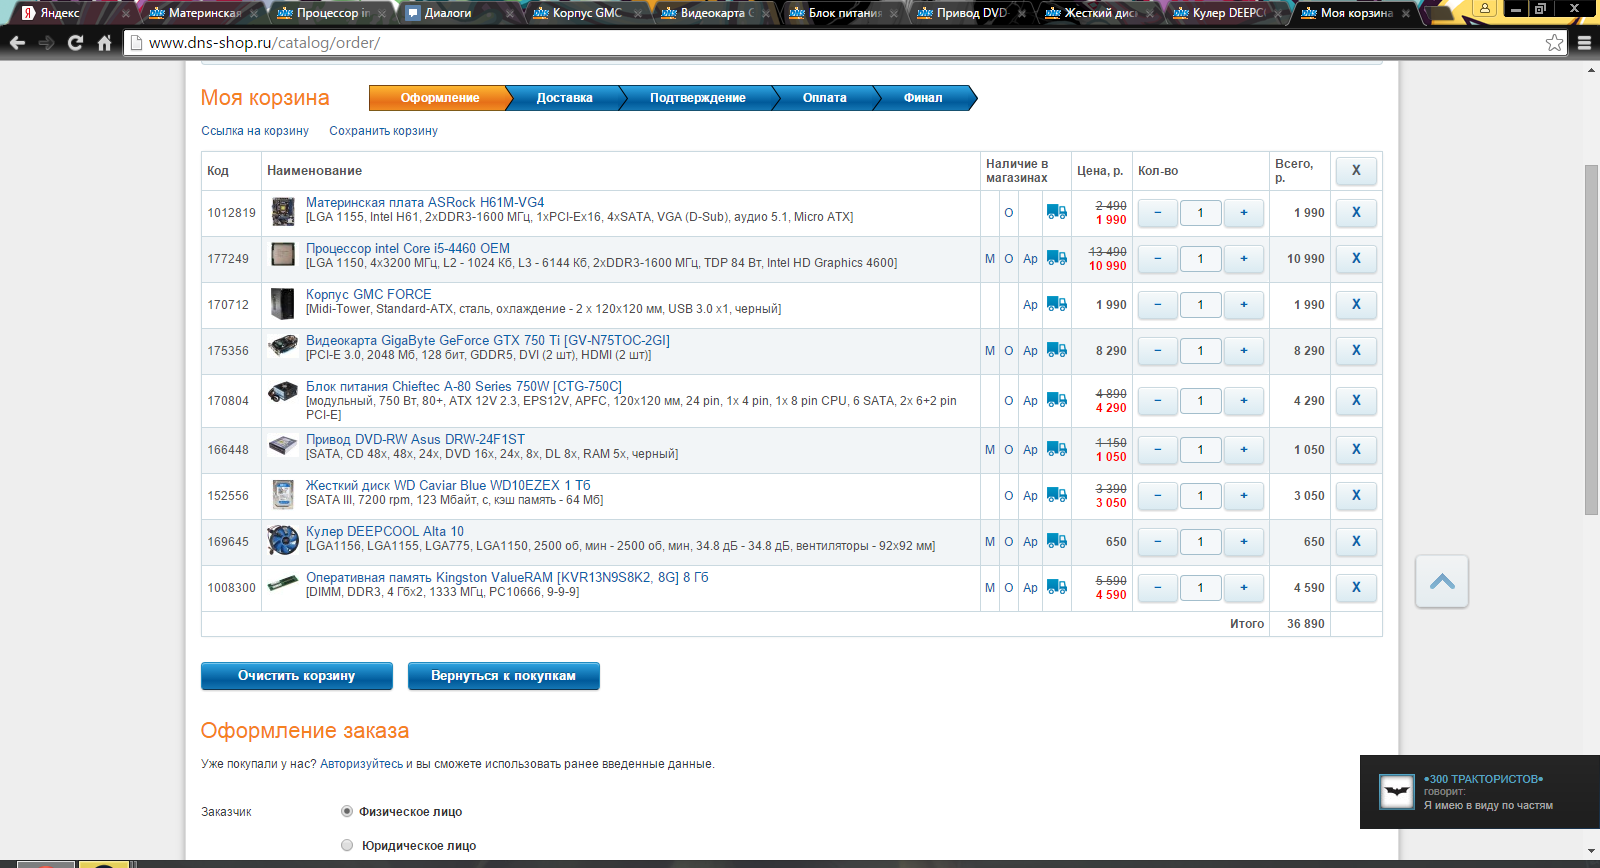Click delivery truck icon for GTX 750 Ti
Screen dimensions: 1600x868
[x=1056, y=350]
